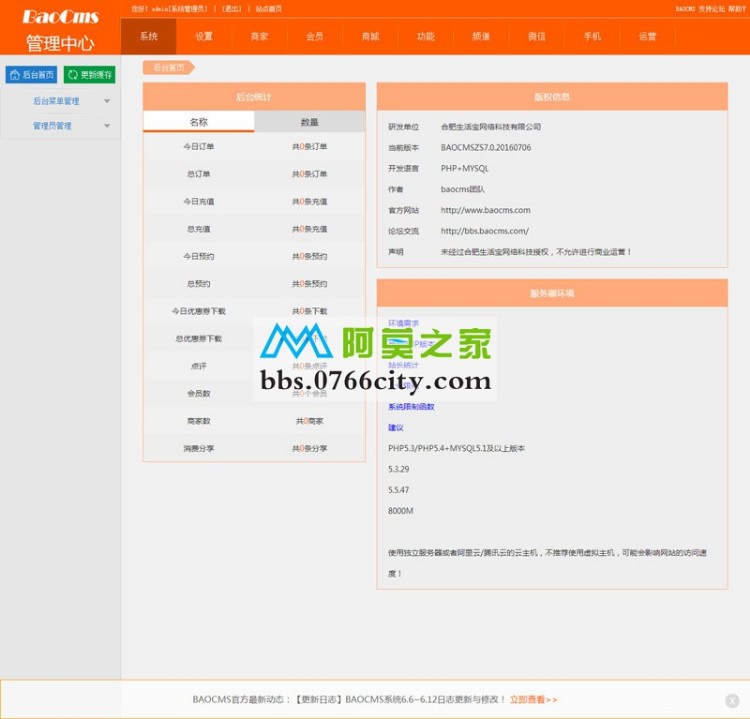Image resolution: width=750 pixels, height=719 pixels.
Task: Select the 手机 top navigation tab
Action: coord(592,36)
